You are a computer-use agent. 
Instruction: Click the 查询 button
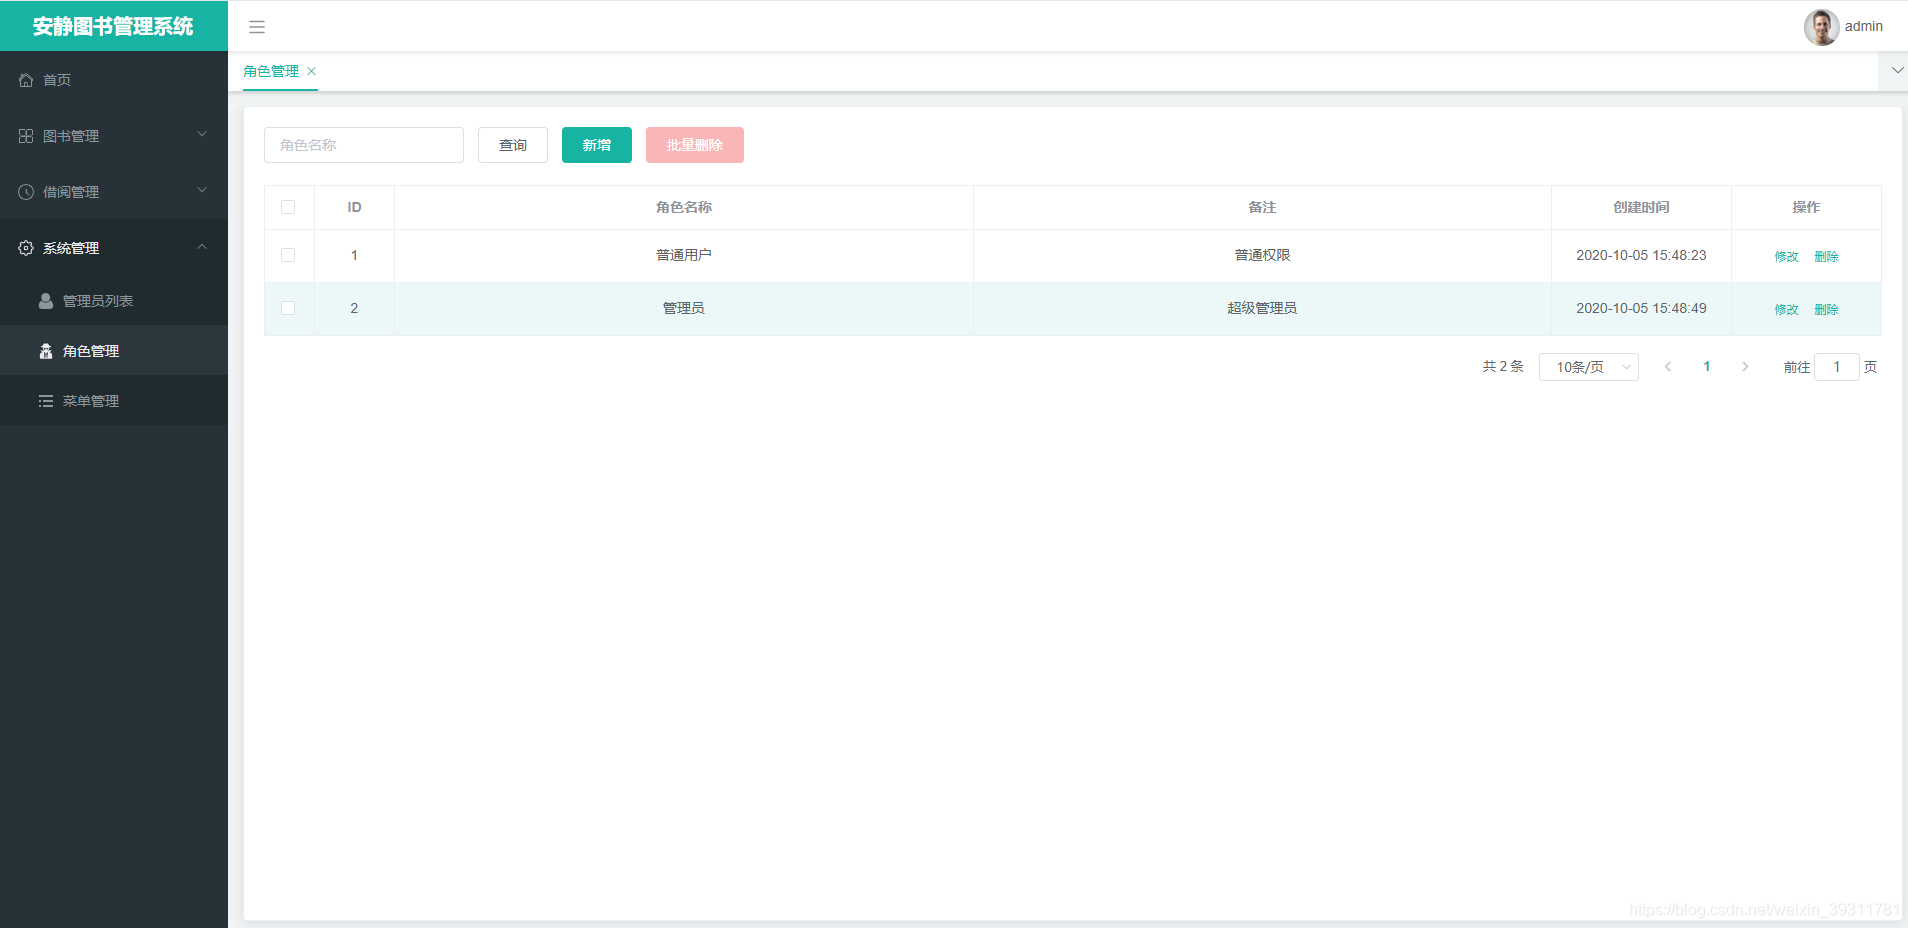(513, 145)
